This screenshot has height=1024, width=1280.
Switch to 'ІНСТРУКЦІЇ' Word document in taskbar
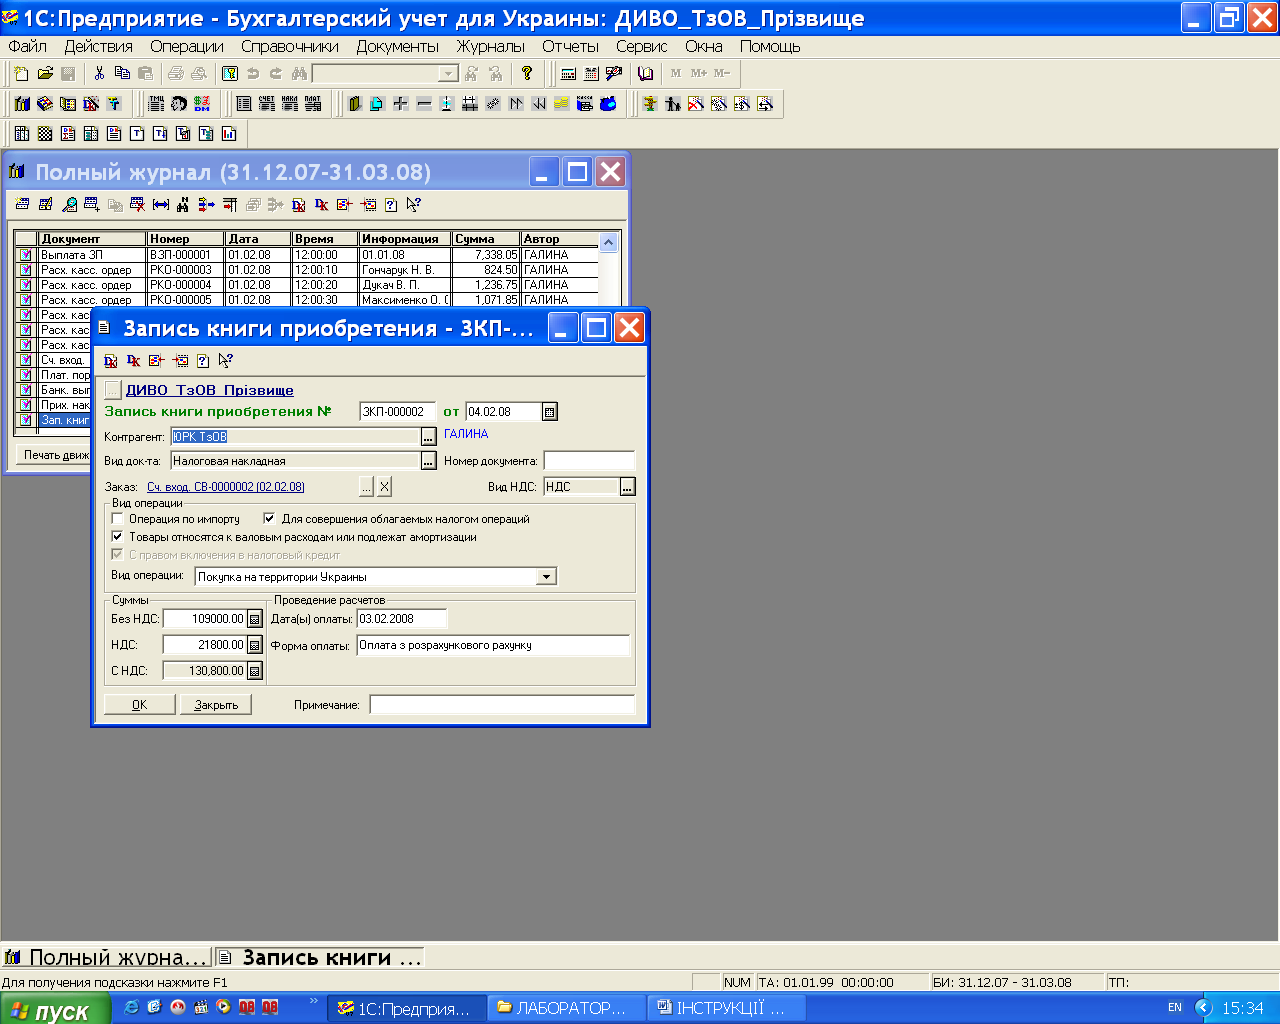[x=728, y=1008]
